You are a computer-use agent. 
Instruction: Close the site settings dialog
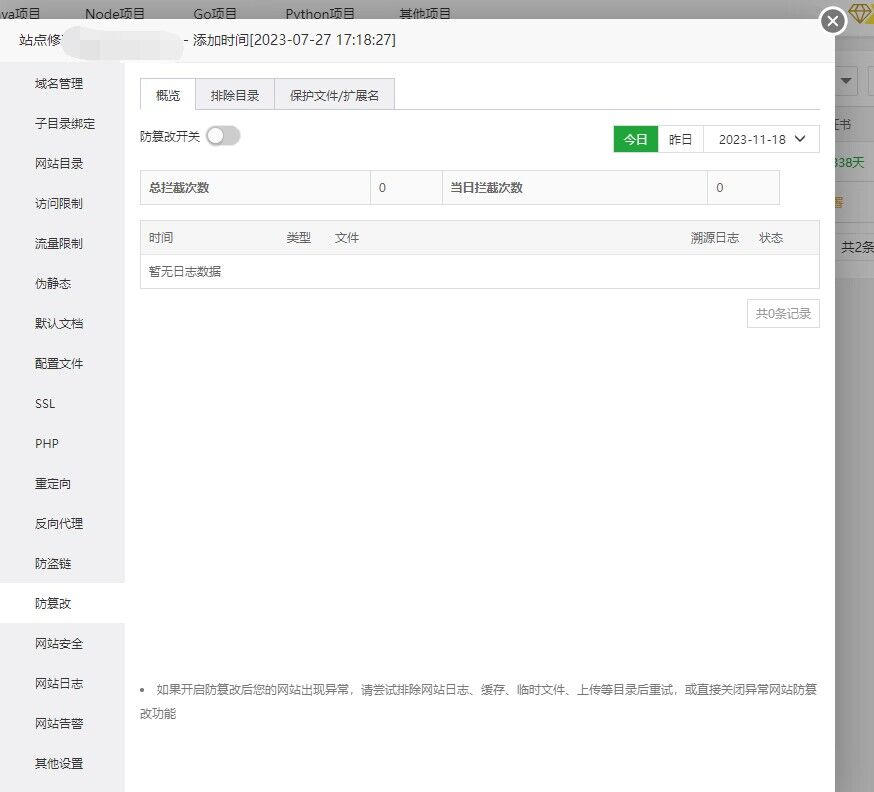[x=833, y=21]
